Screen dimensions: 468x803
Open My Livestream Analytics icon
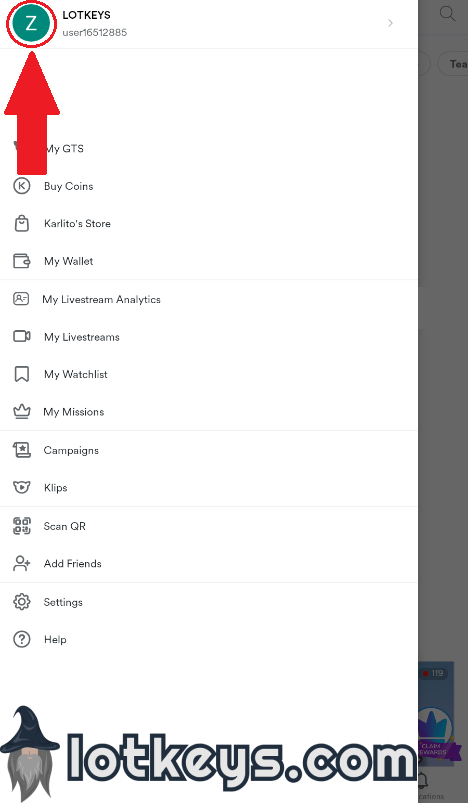(21, 299)
